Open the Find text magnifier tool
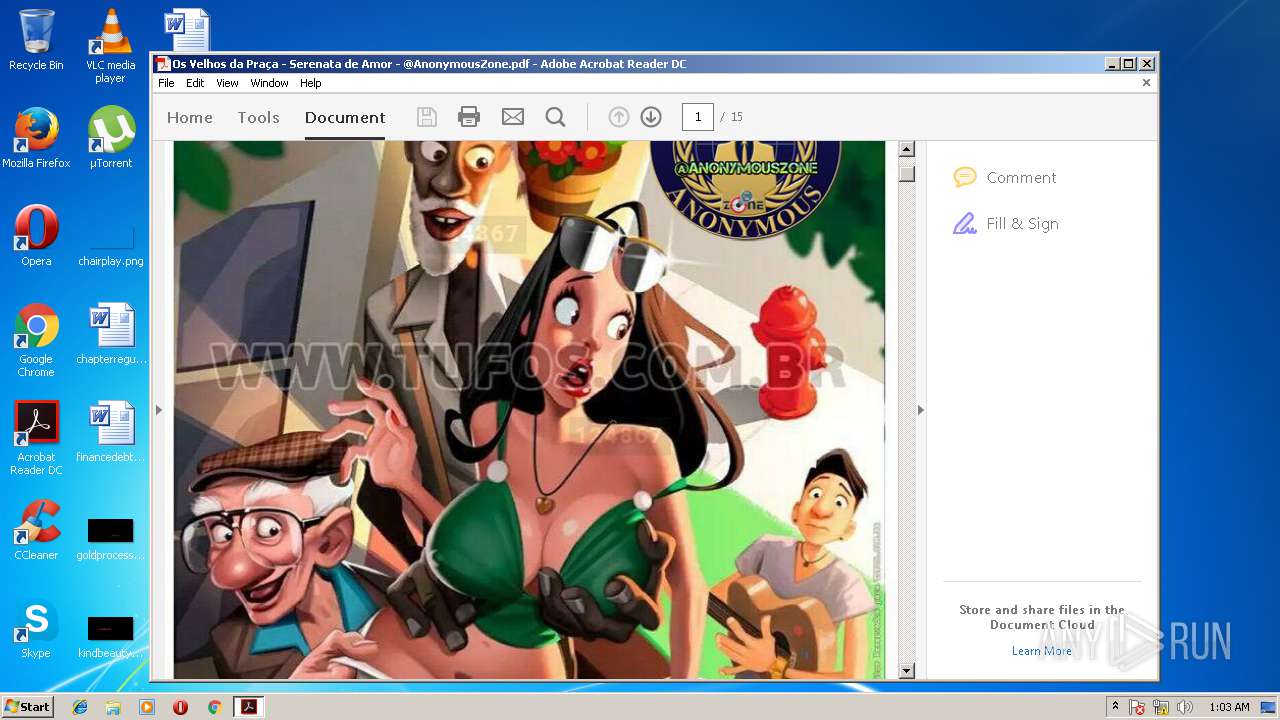1280x720 pixels. pos(555,117)
